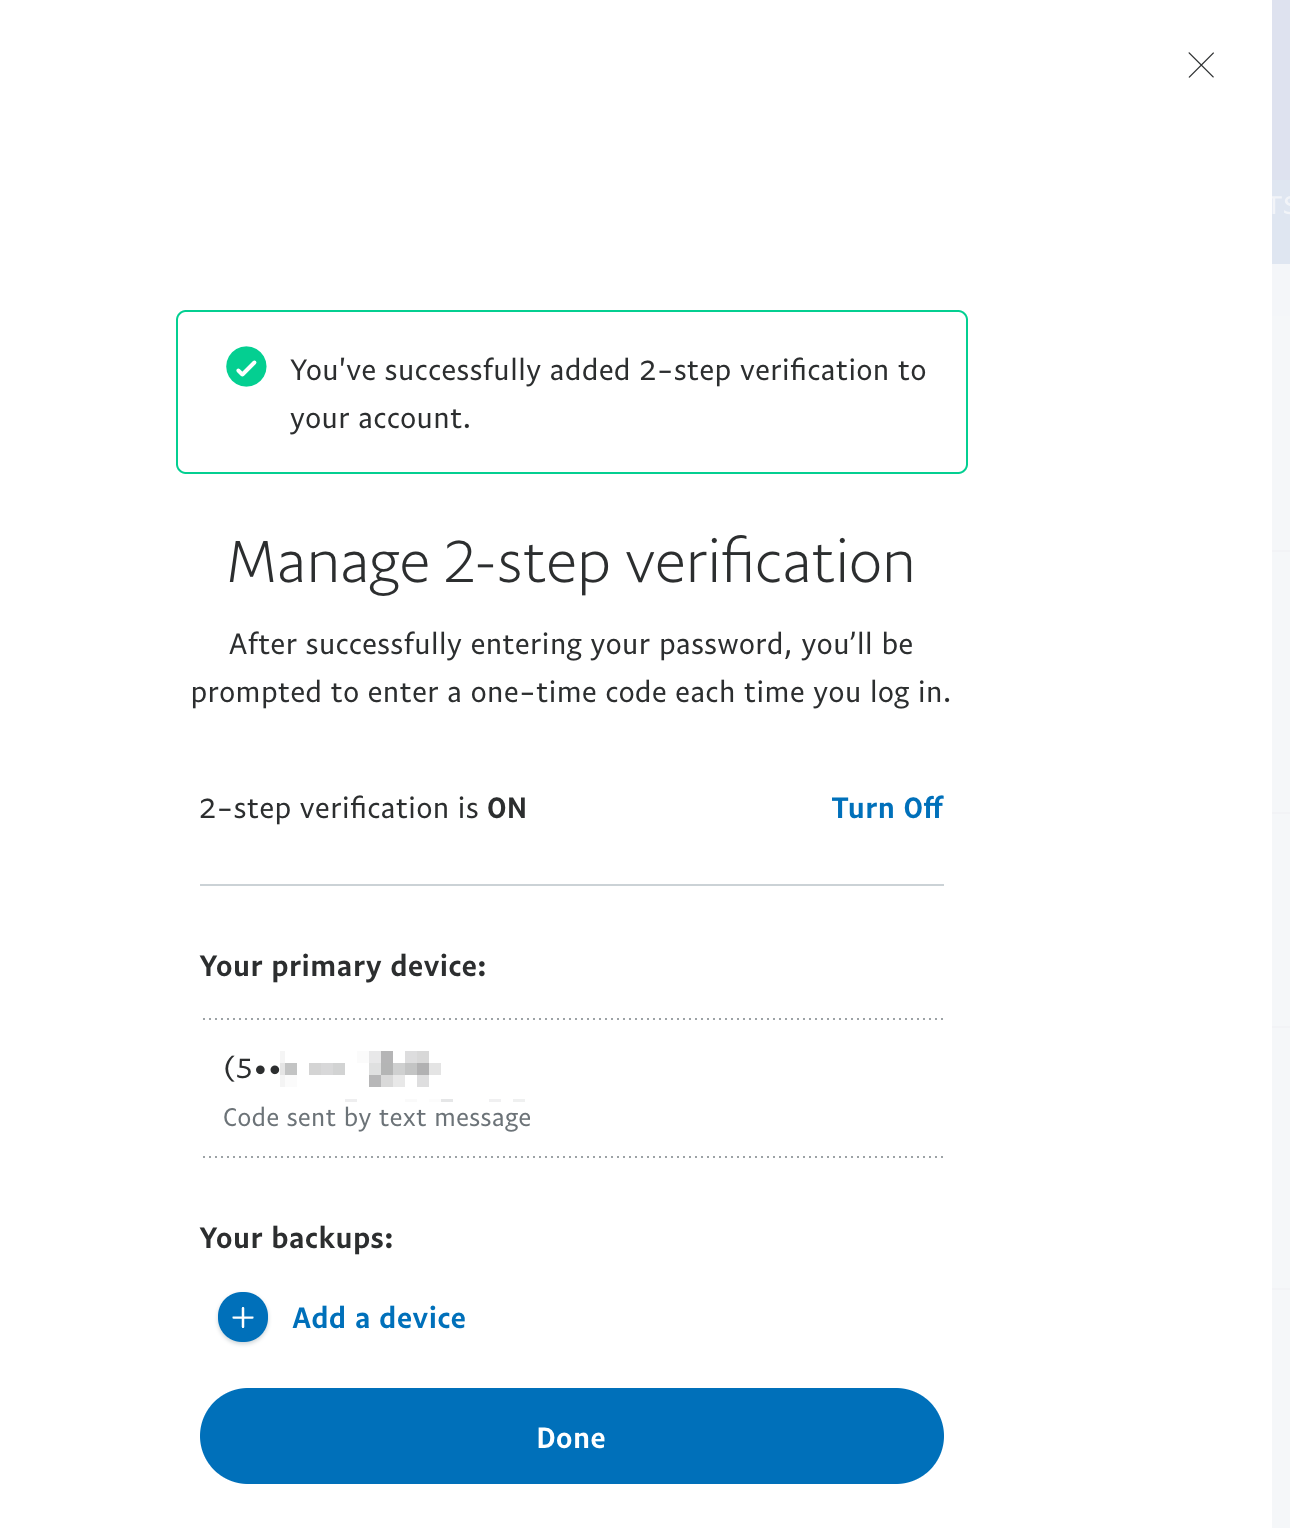Image resolution: width=1290 pixels, height=1528 pixels.
Task: Click the divider line below the ON status
Action: 571,885
